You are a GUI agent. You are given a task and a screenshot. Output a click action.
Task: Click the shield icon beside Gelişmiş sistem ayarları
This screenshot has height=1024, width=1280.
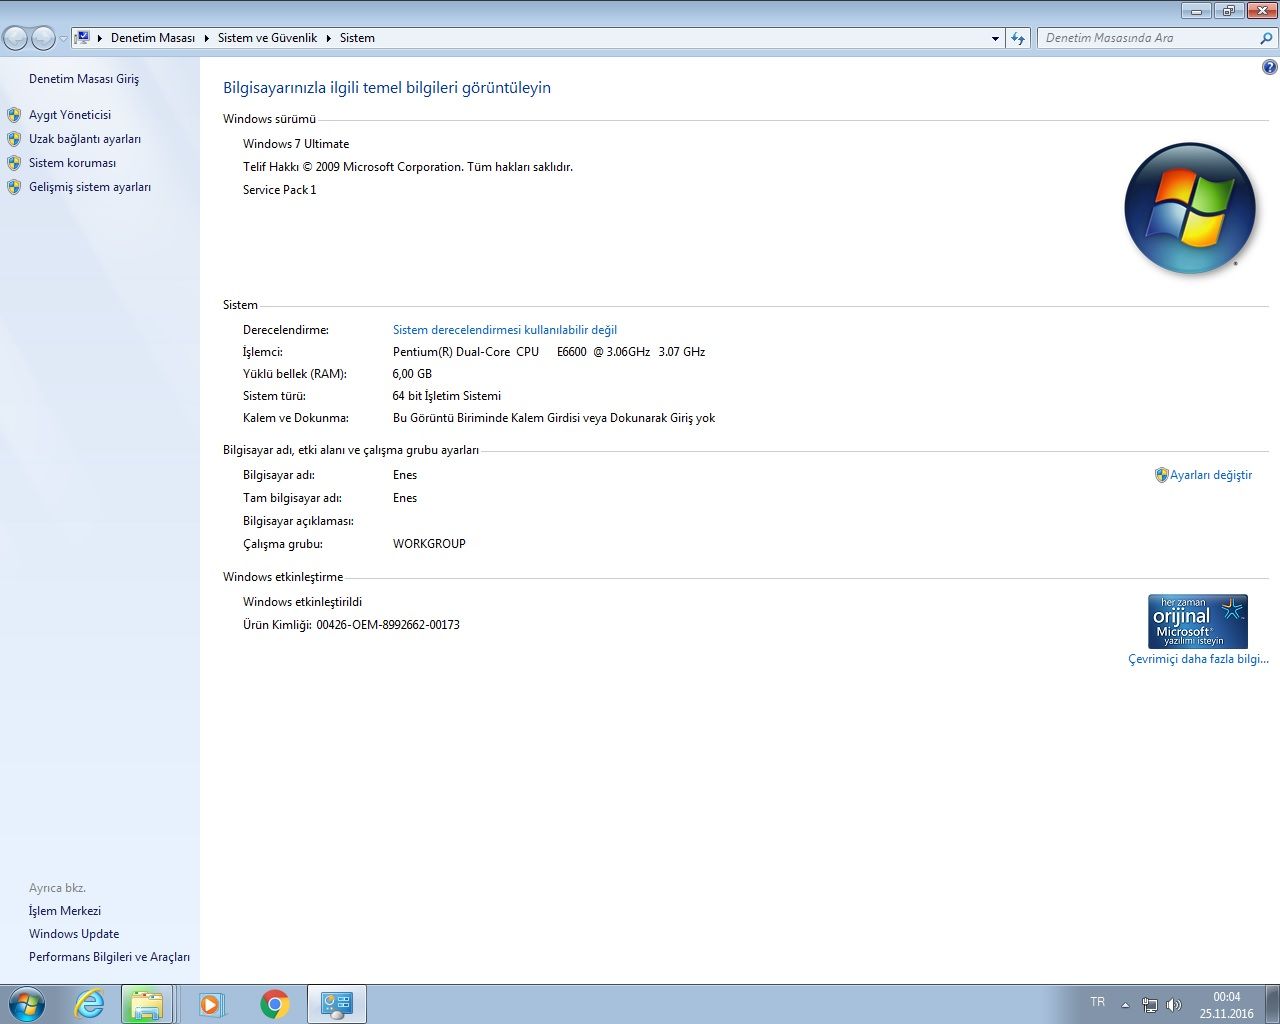point(14,187)
